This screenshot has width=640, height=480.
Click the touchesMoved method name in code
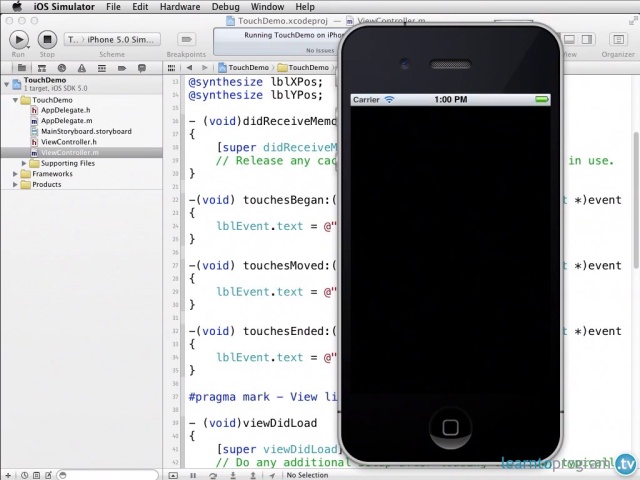286,266
